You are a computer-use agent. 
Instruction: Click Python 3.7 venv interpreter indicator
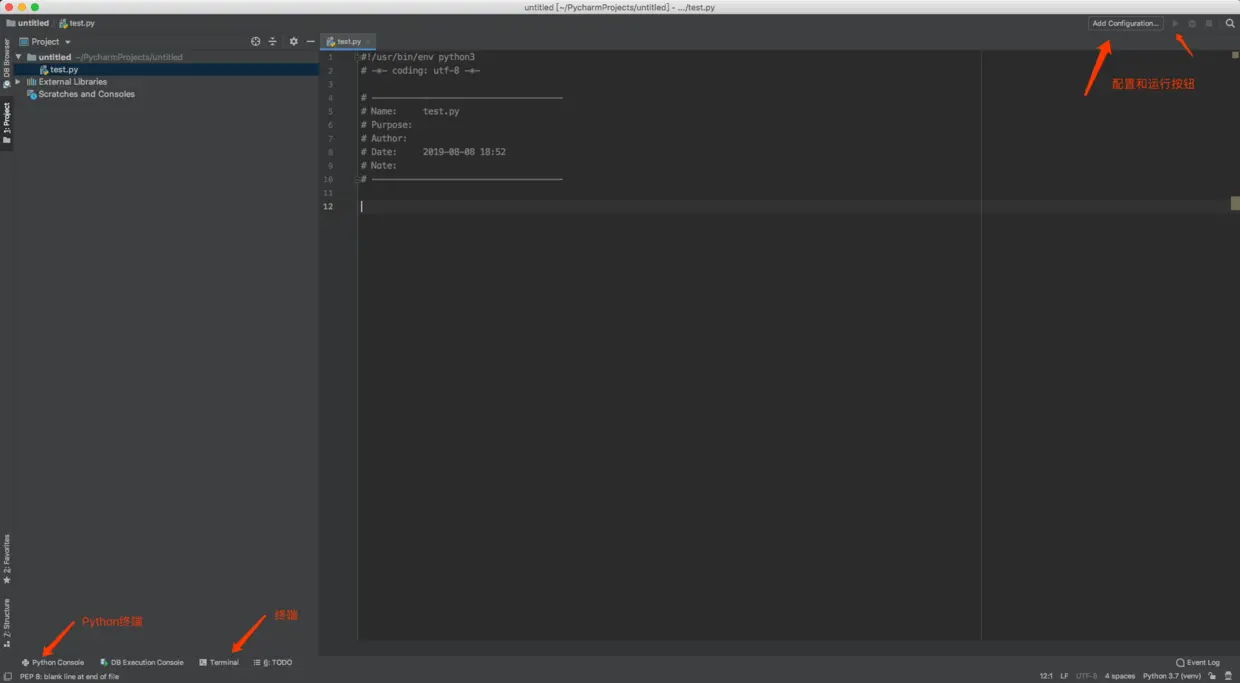tap(1173, 675)
